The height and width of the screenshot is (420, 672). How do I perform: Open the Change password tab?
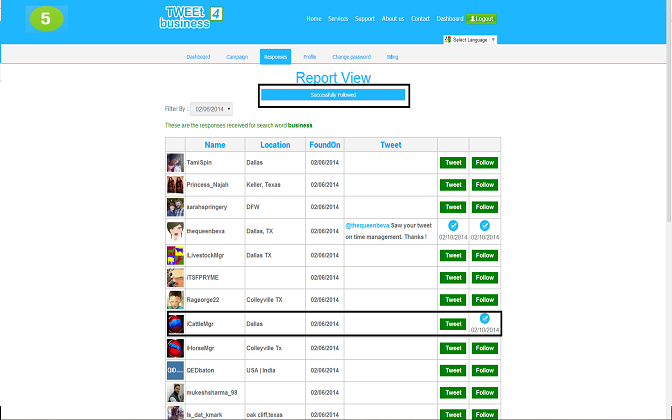click(351, 57)
